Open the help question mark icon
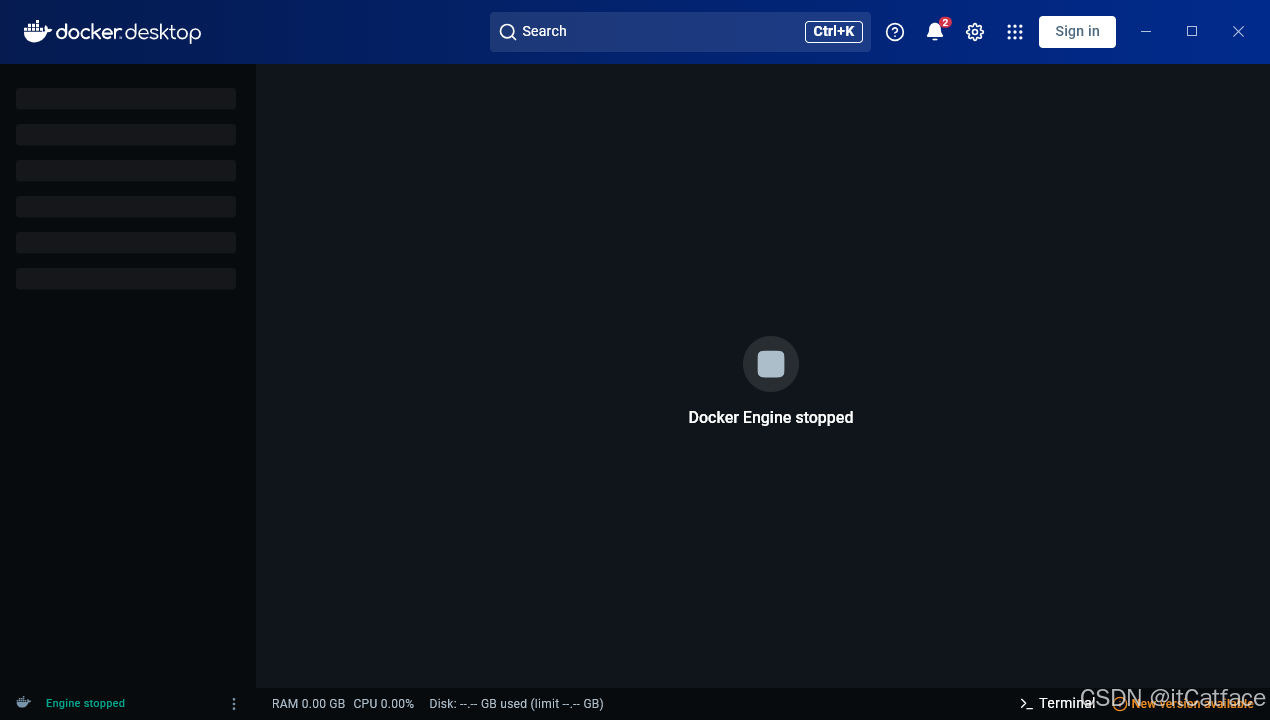The image size is (1270, 720). pos(895,32)
